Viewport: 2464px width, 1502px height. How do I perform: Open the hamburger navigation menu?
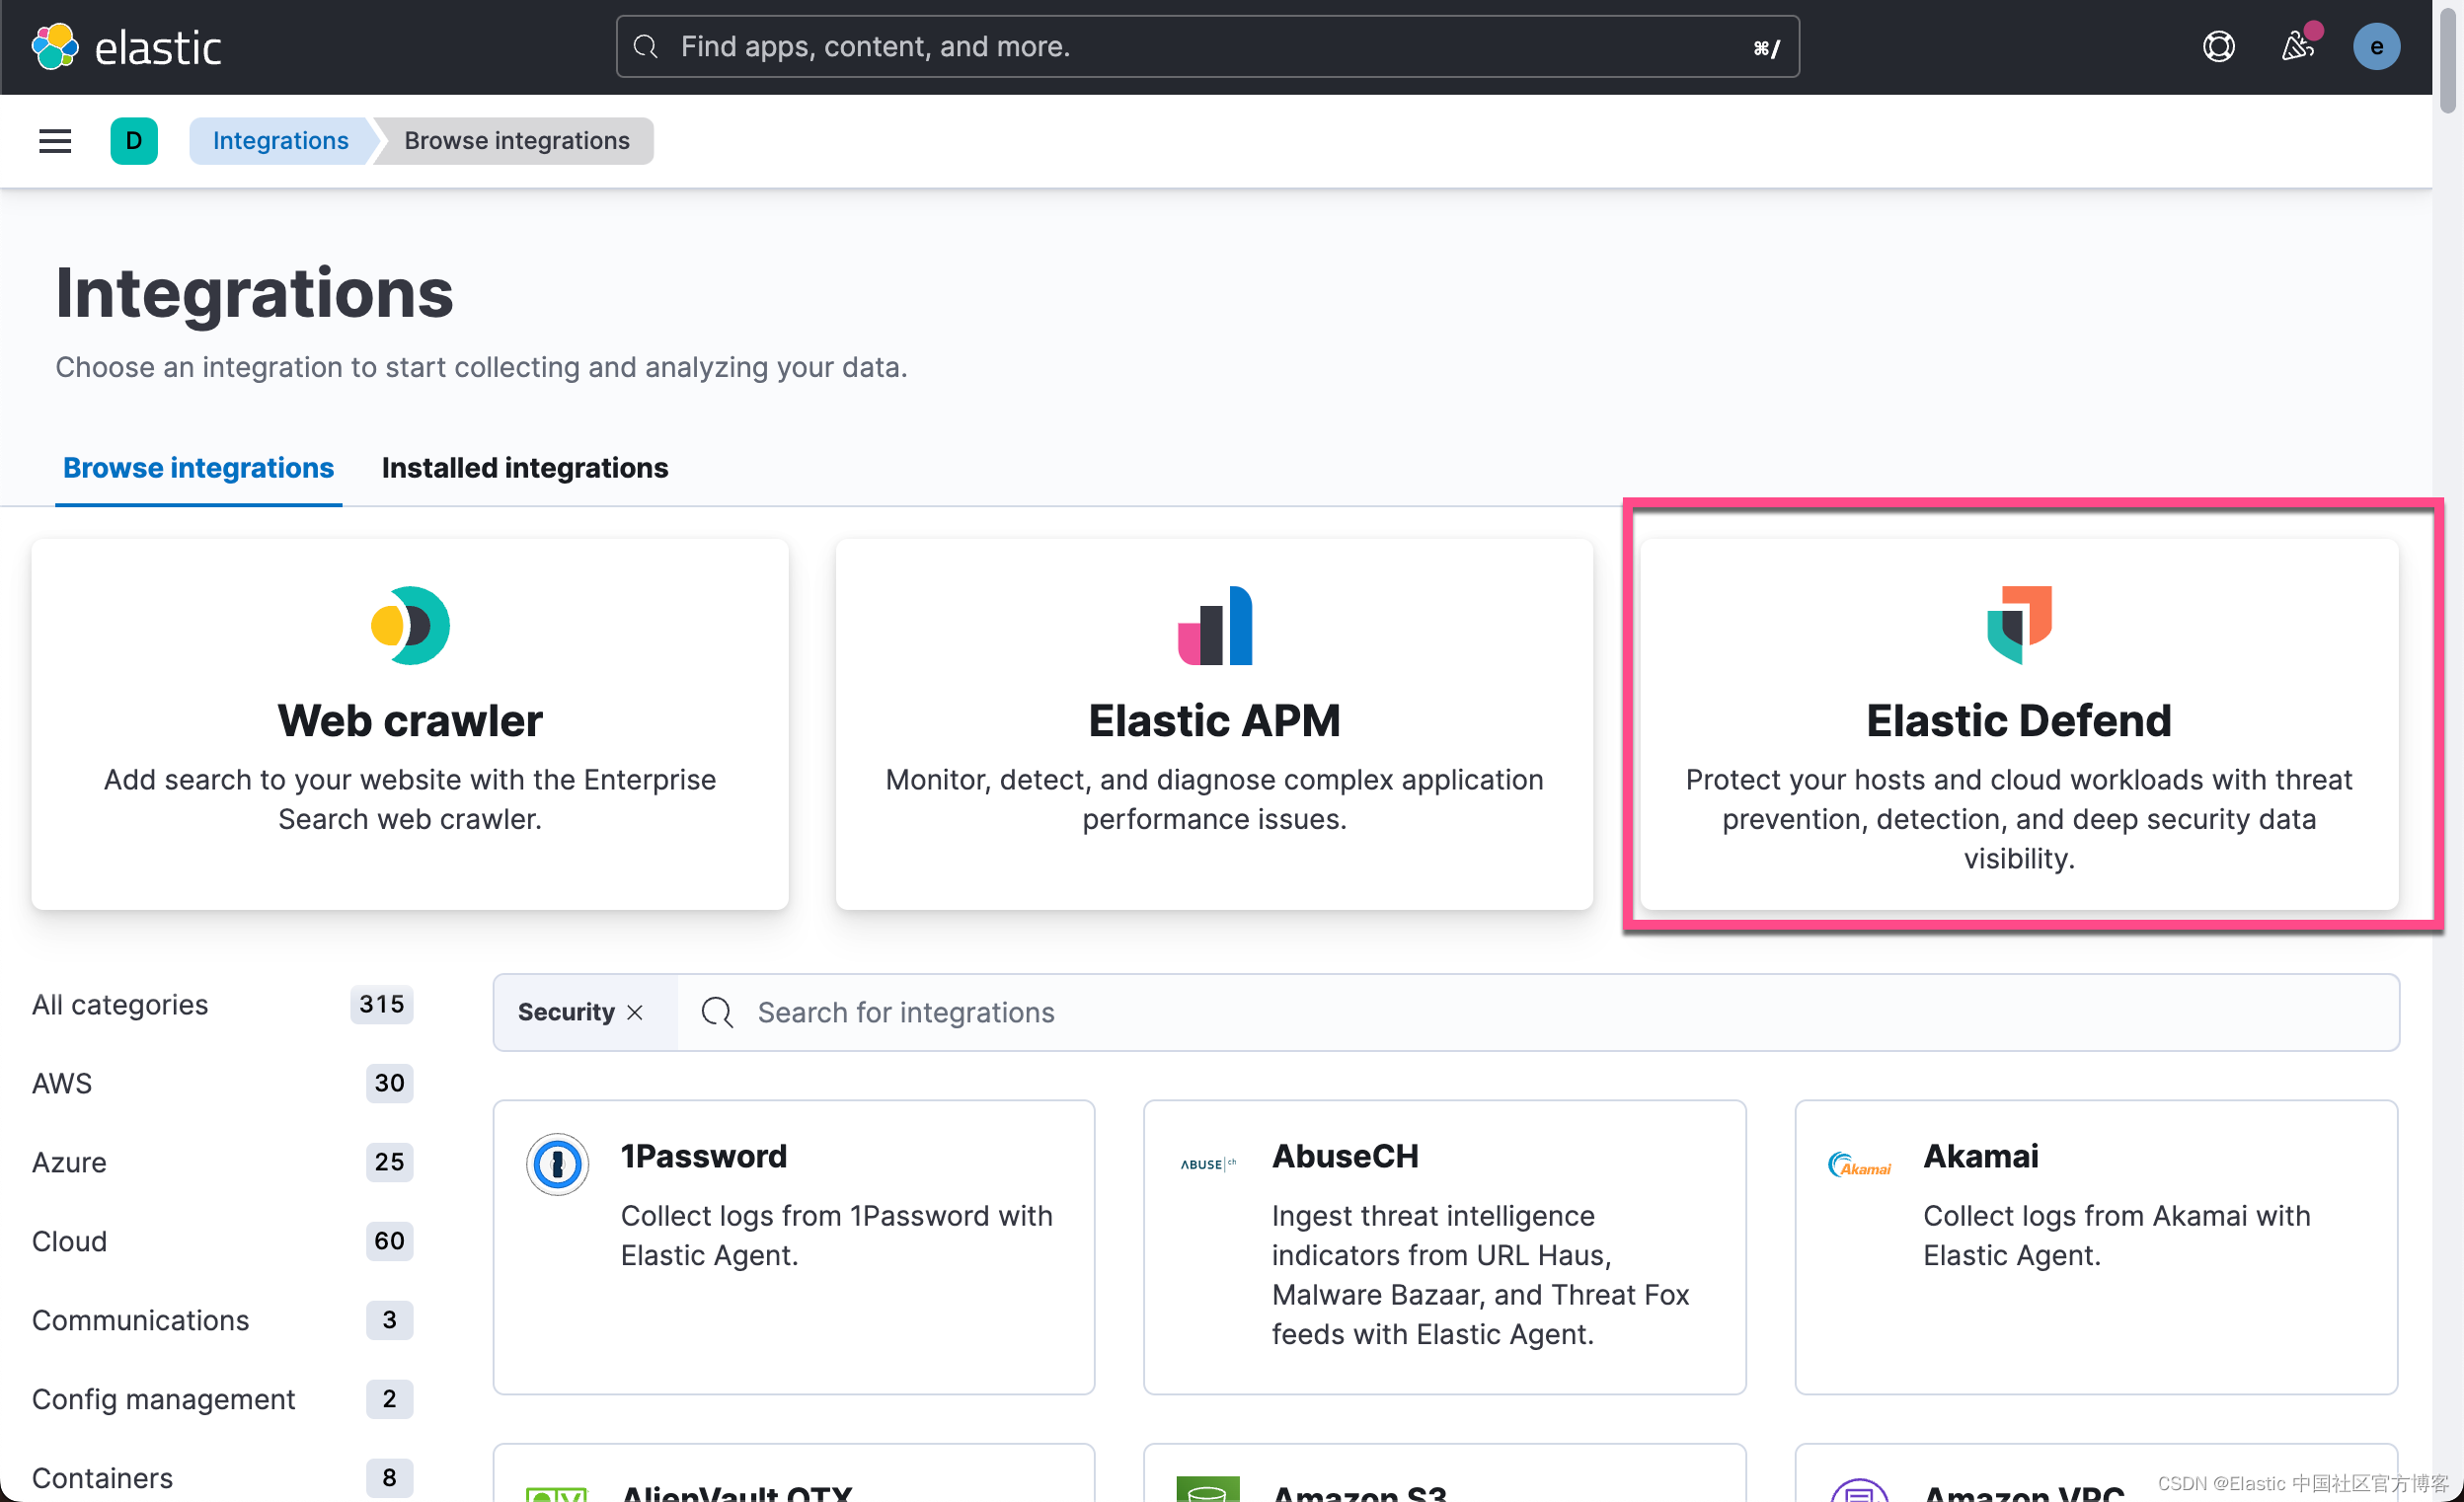pos(55,141)
